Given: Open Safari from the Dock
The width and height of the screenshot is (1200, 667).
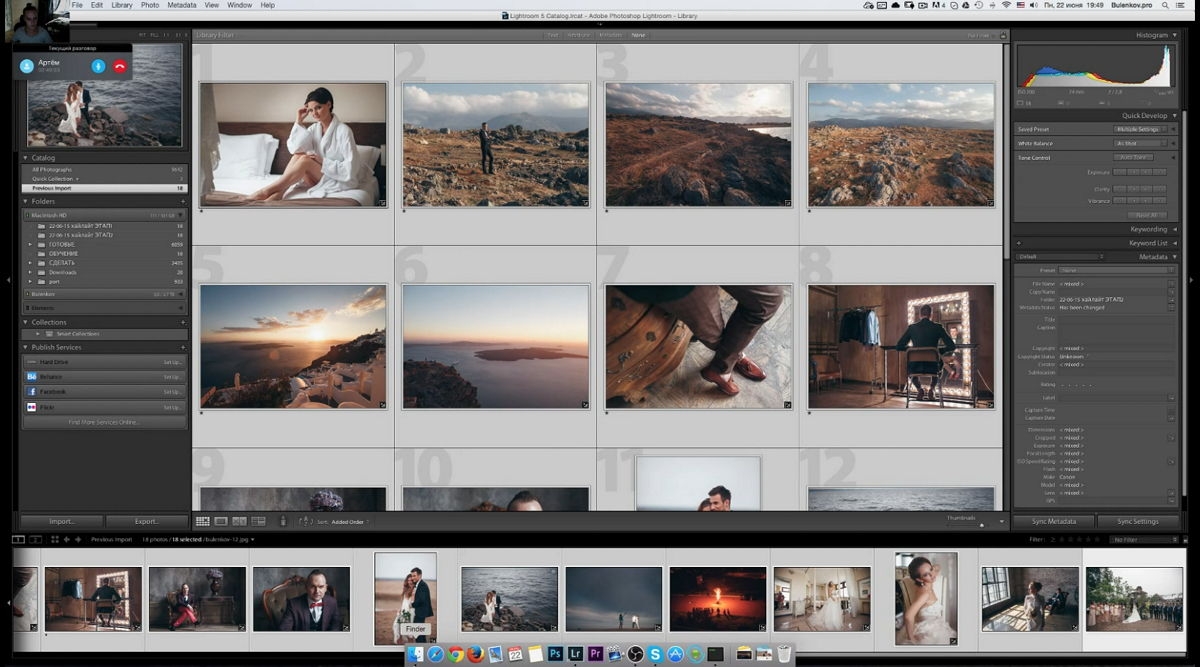Looking at the screenshot, I should pyautogui.click(x=436, y=653).
